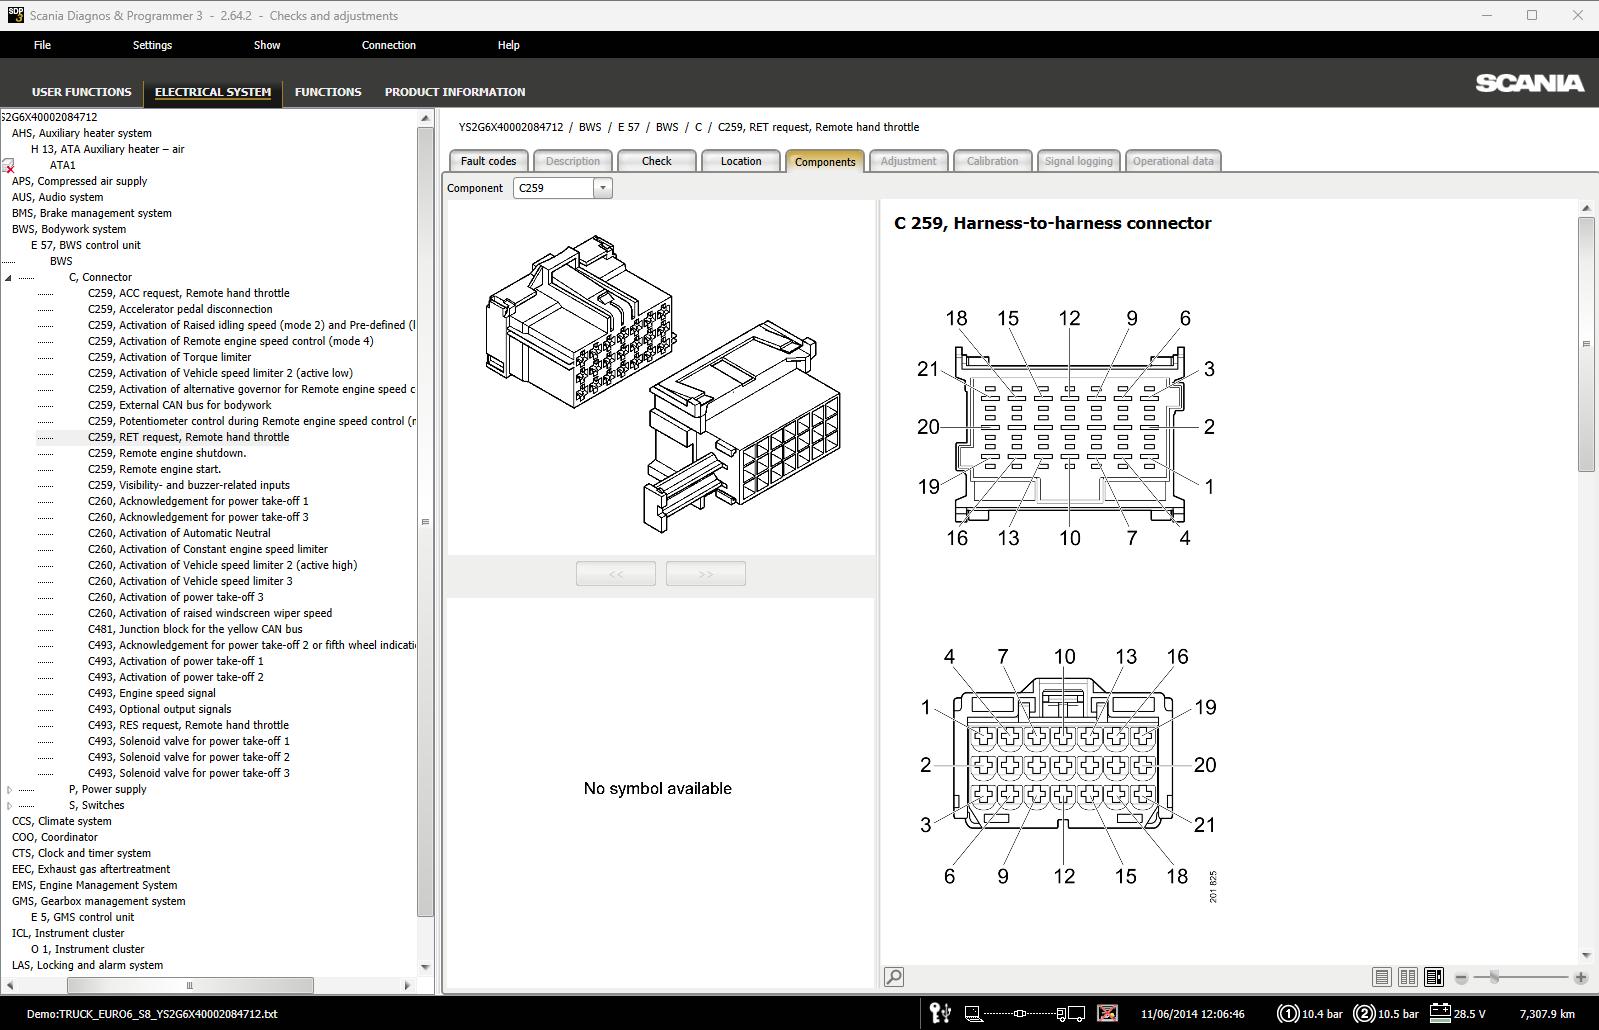Click the computer-to-truck connection status icon

(1025, 1013)
